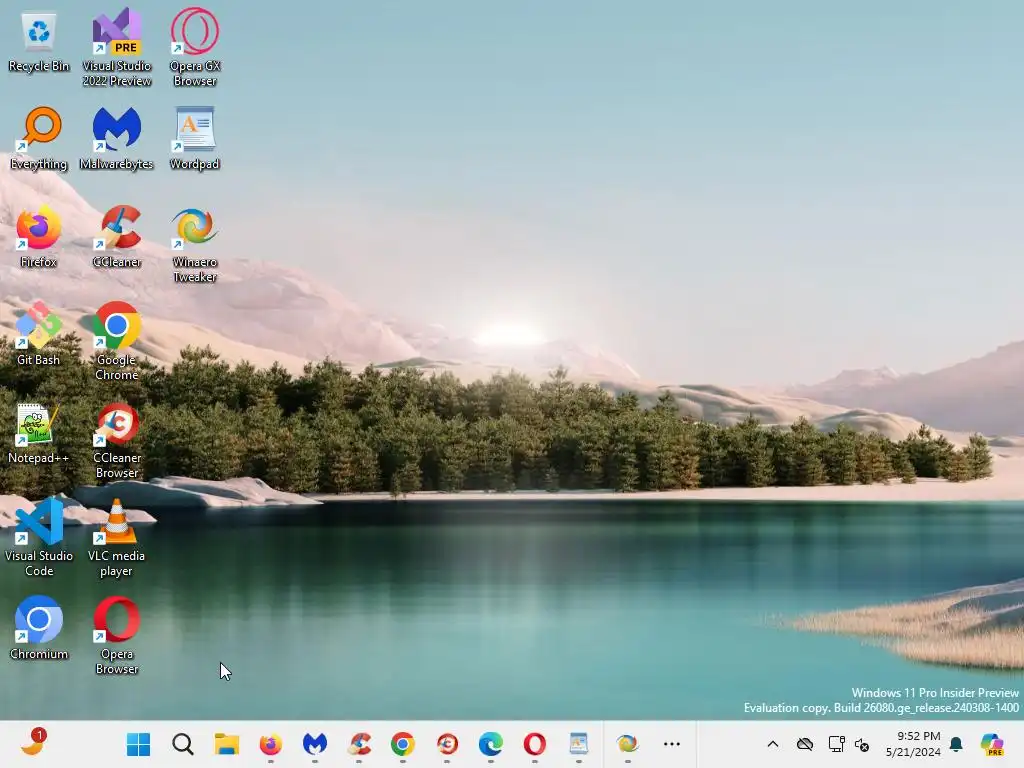Screen dimensions: 1024x768
Task: Select the Malwarebytes desktop shortcut
Action: [x=117, y=139]
